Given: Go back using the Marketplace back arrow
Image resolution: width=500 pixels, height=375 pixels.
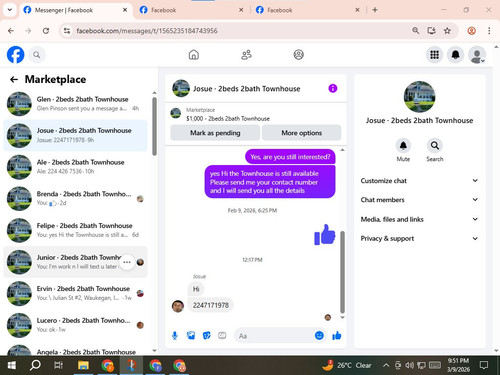Looking at the screenshot, I should pyautogui.click(x=14, y=79).
